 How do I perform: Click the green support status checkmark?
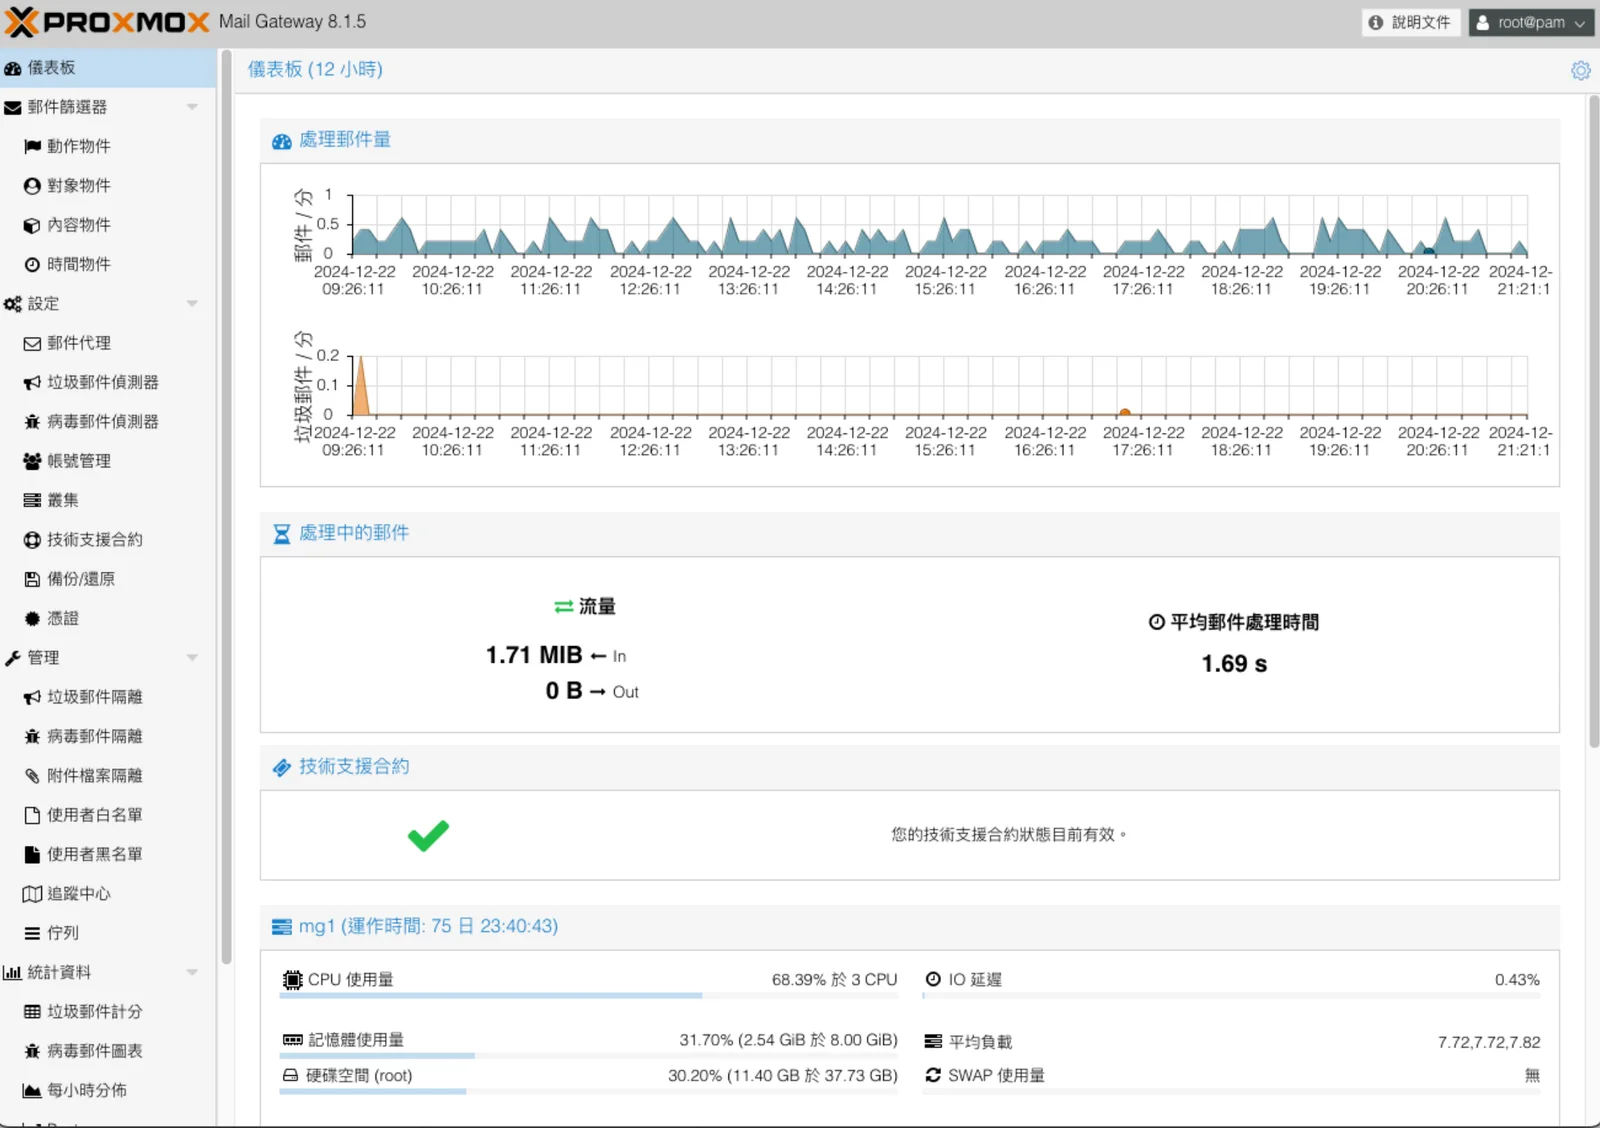click(x=428, y=835)
